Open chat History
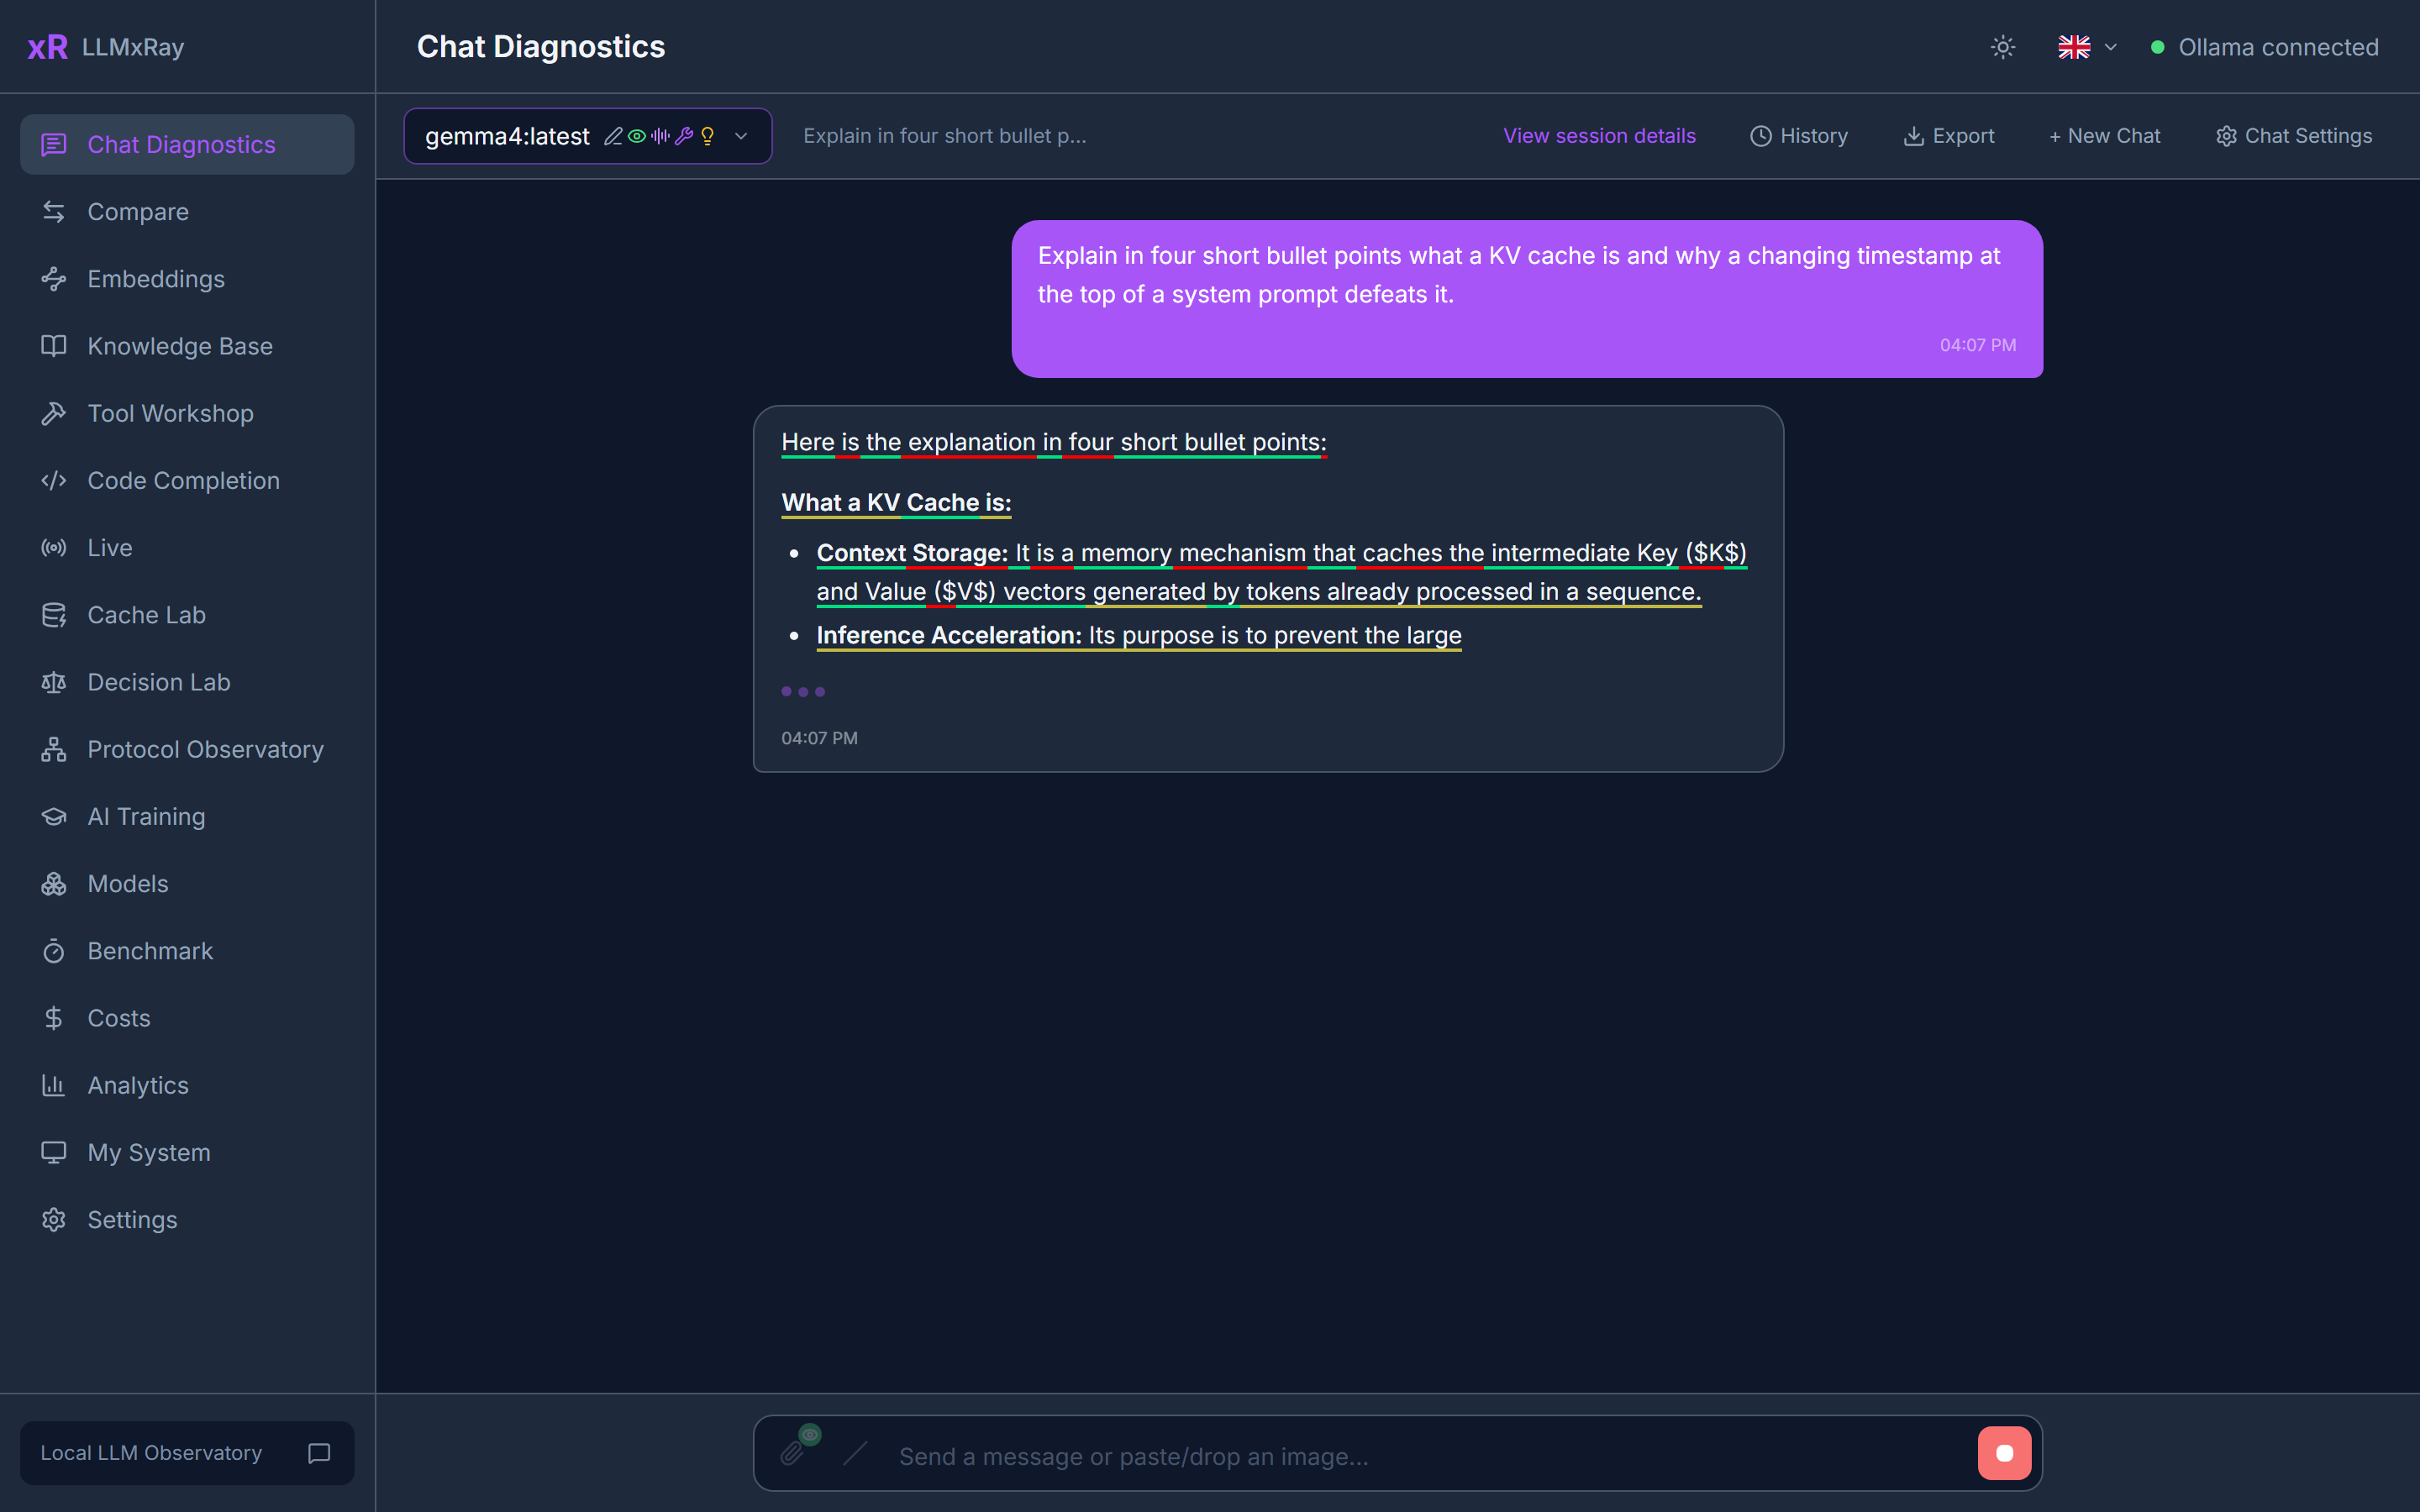 click(x=1799, y=136)
